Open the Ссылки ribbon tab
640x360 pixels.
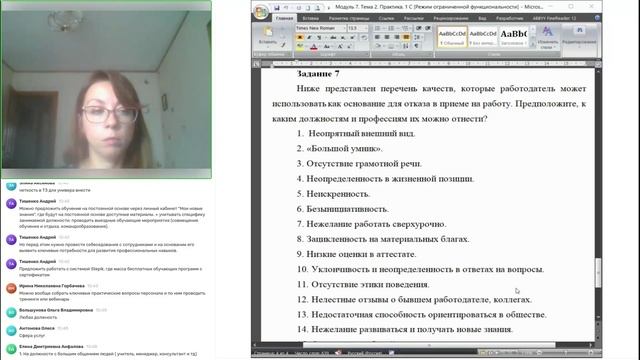click(386, 18)
